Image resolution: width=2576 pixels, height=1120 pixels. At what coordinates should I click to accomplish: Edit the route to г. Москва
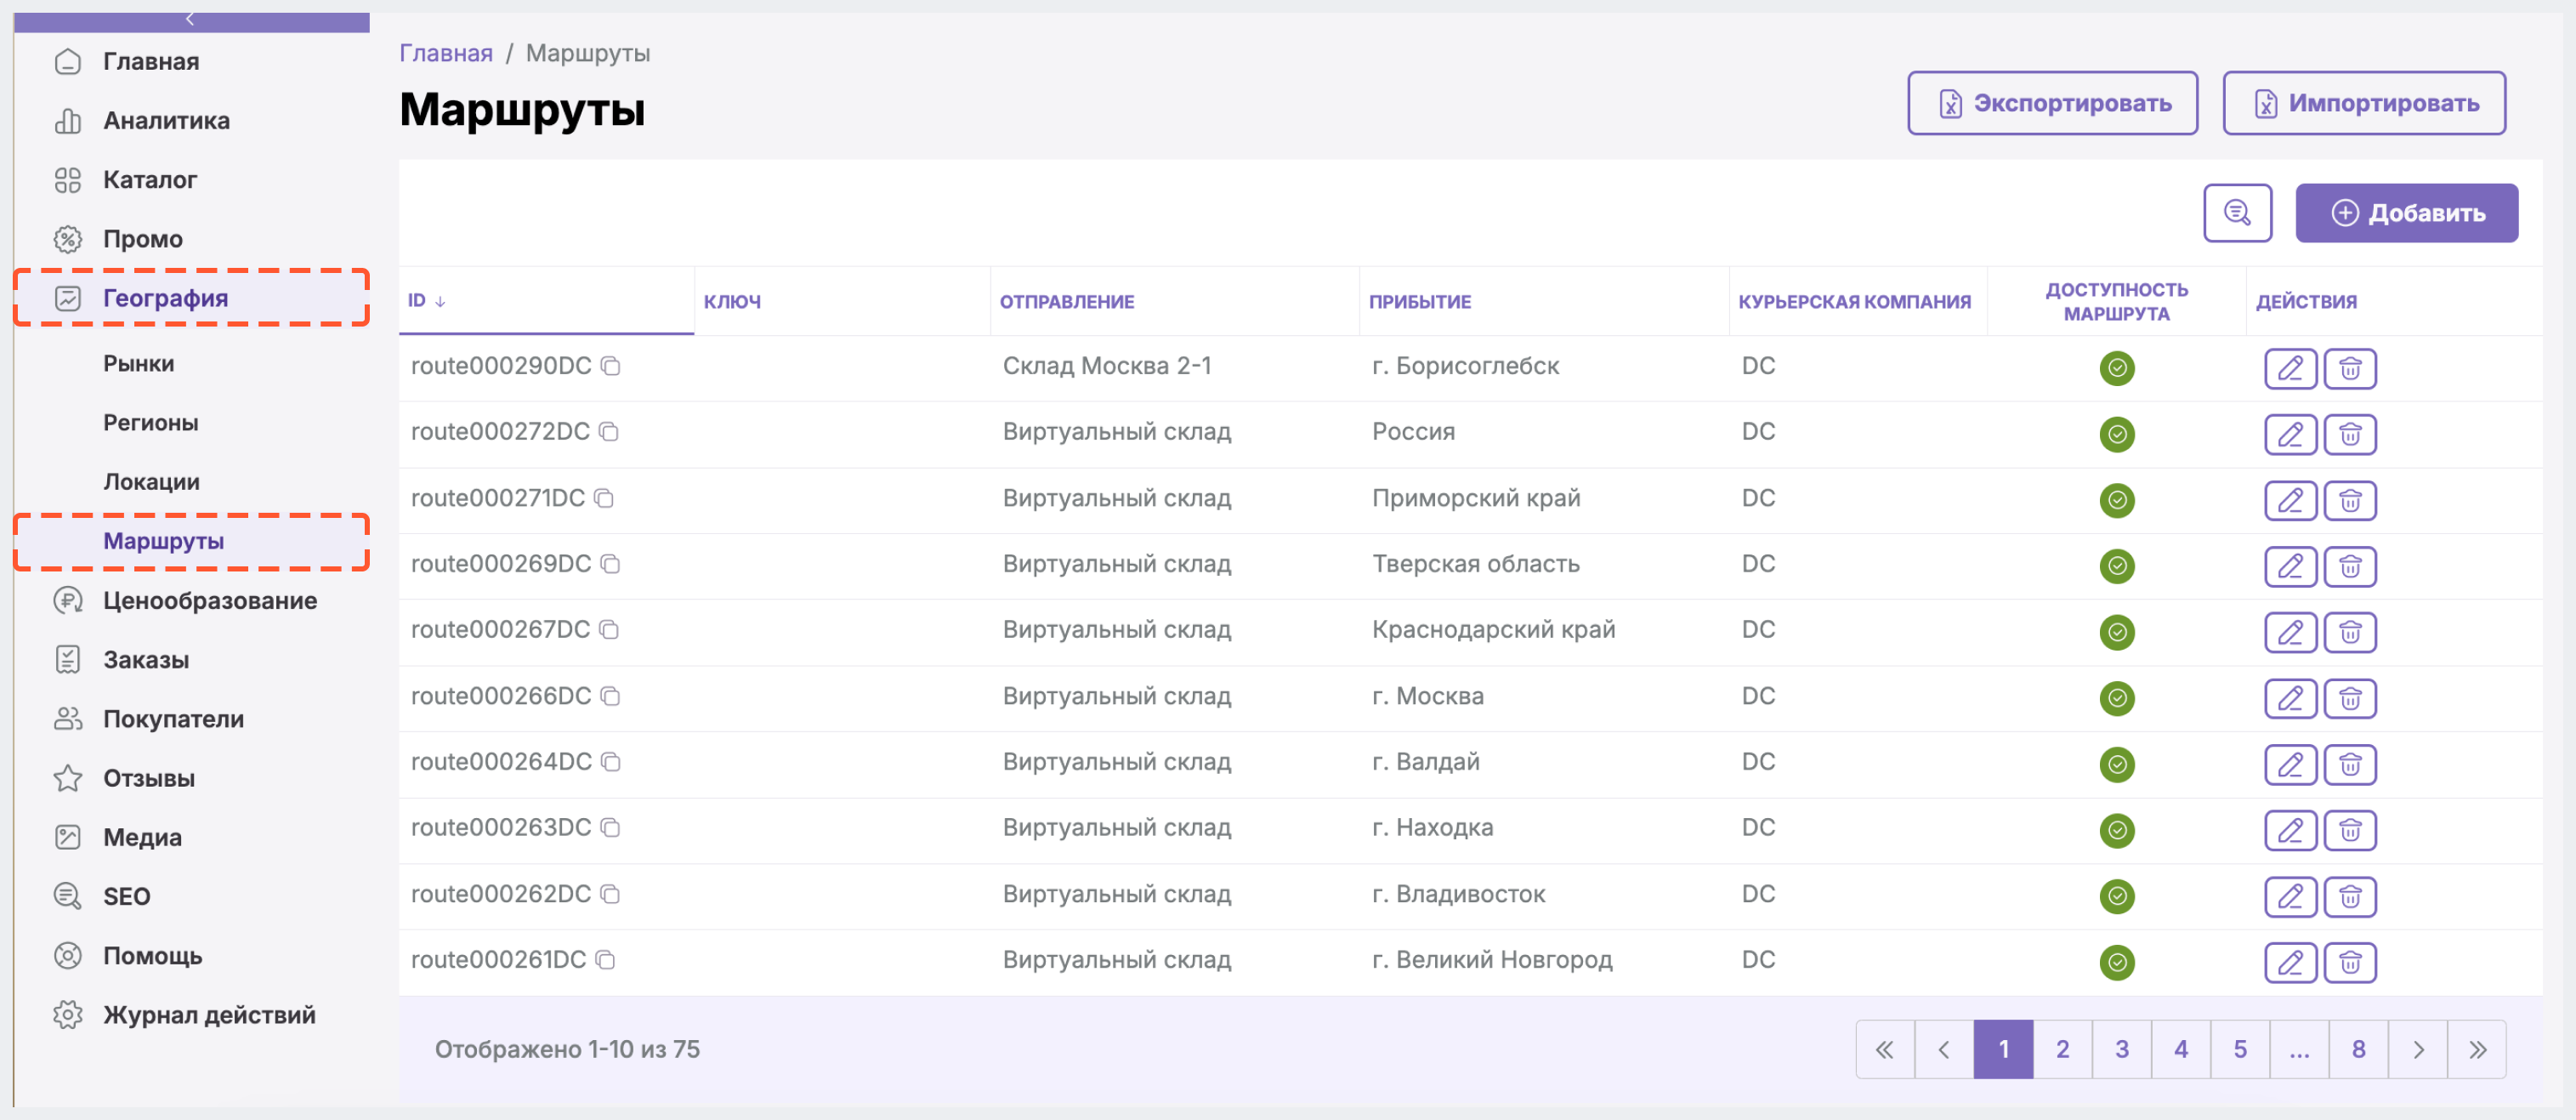[x=2290, y=698]
